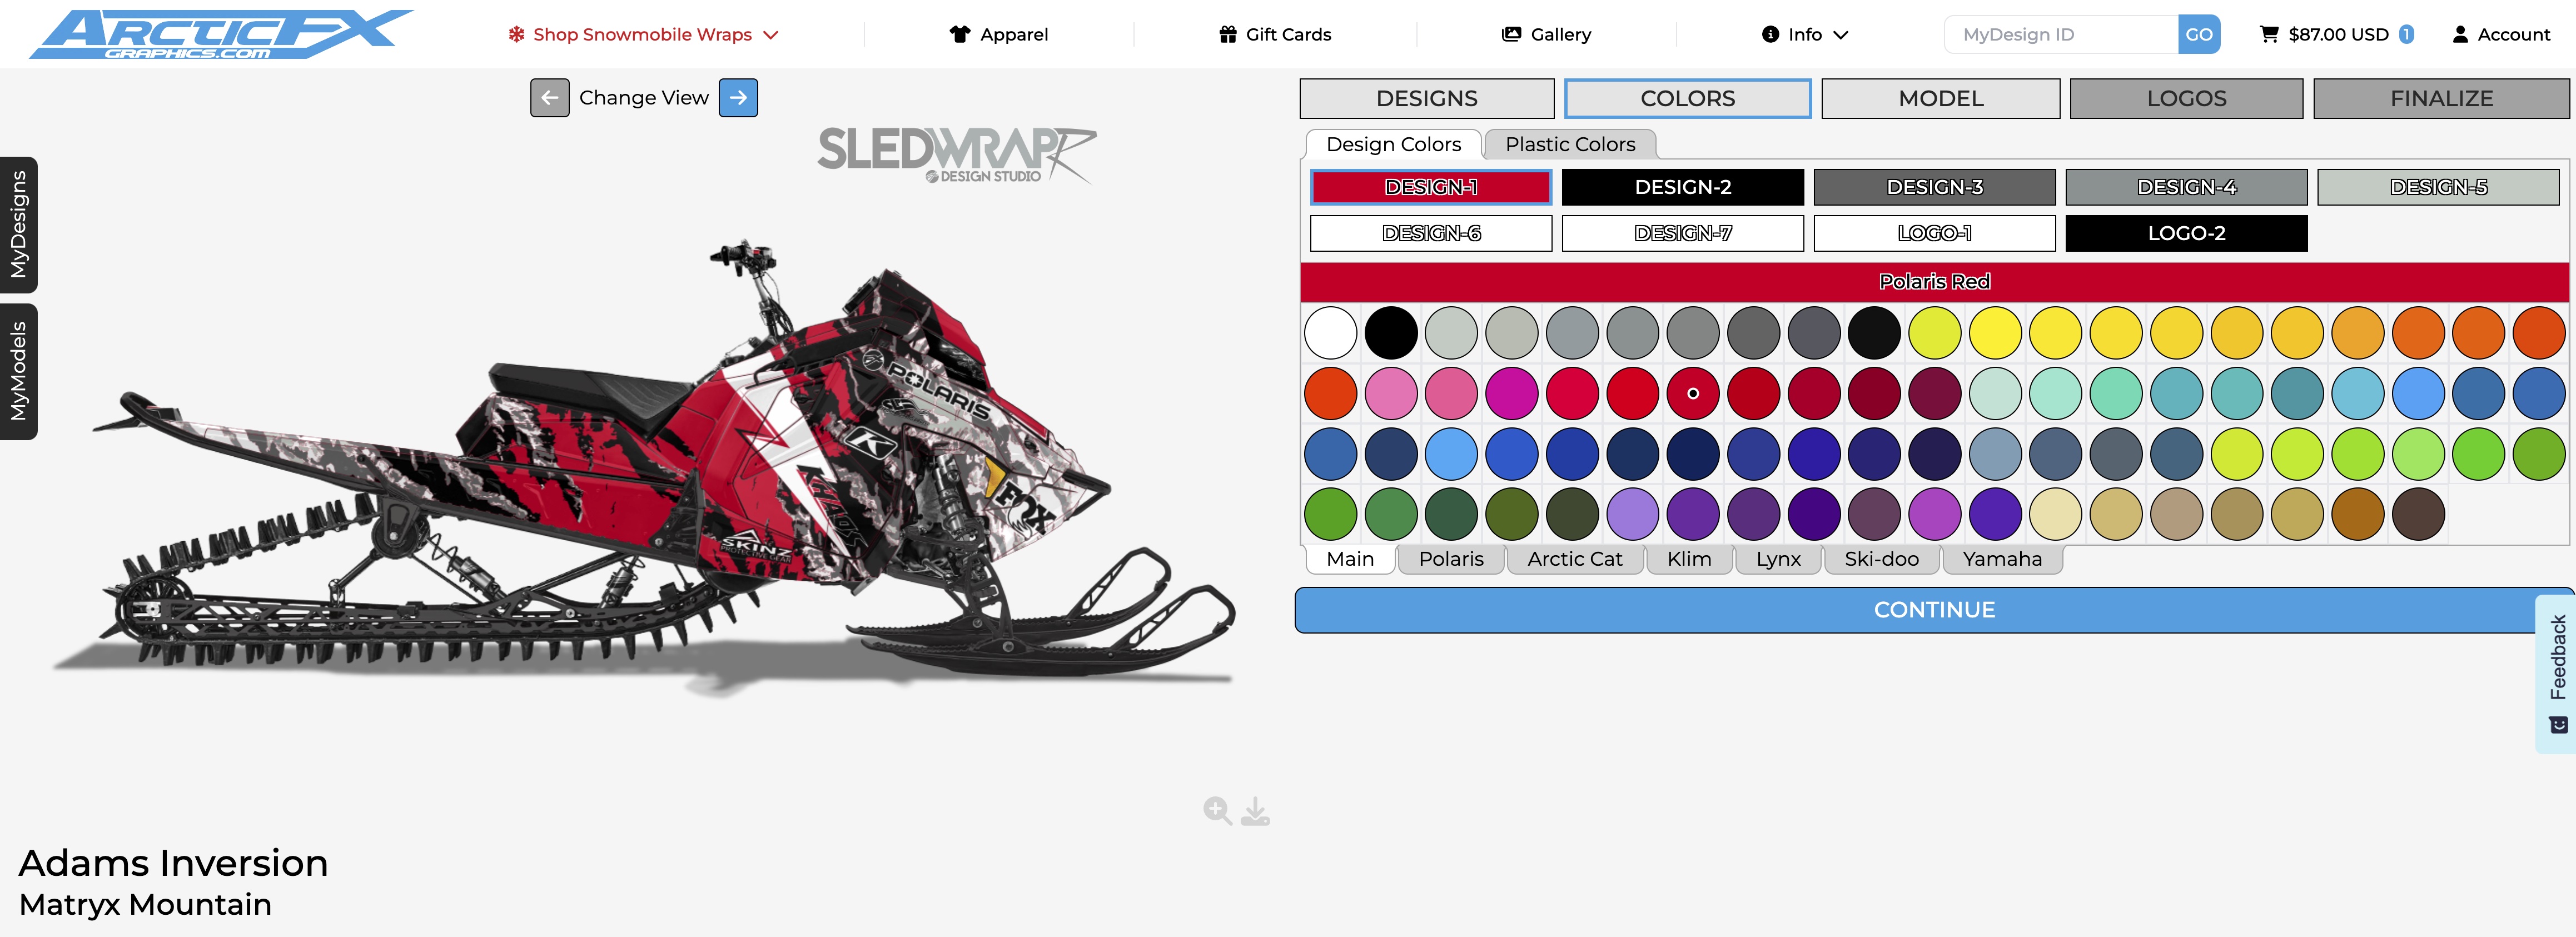Click the blue CONTINUE button
The width and height of the screenshot is (2576, 937).
click(x=1934, y=610)
